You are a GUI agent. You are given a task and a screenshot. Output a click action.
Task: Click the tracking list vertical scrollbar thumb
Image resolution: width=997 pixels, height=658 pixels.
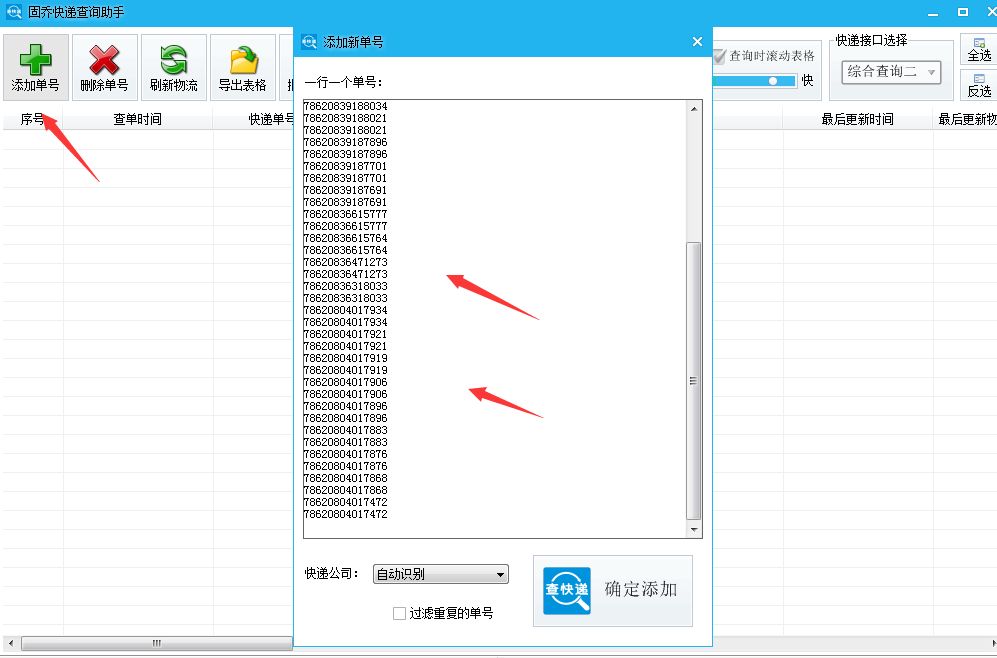pos(694,381)
